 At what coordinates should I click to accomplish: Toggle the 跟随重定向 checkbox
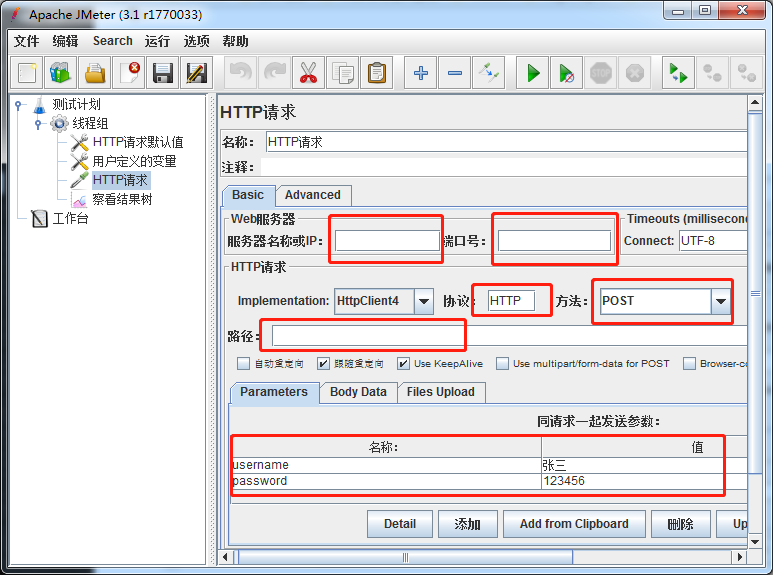[x=323, y=363]
